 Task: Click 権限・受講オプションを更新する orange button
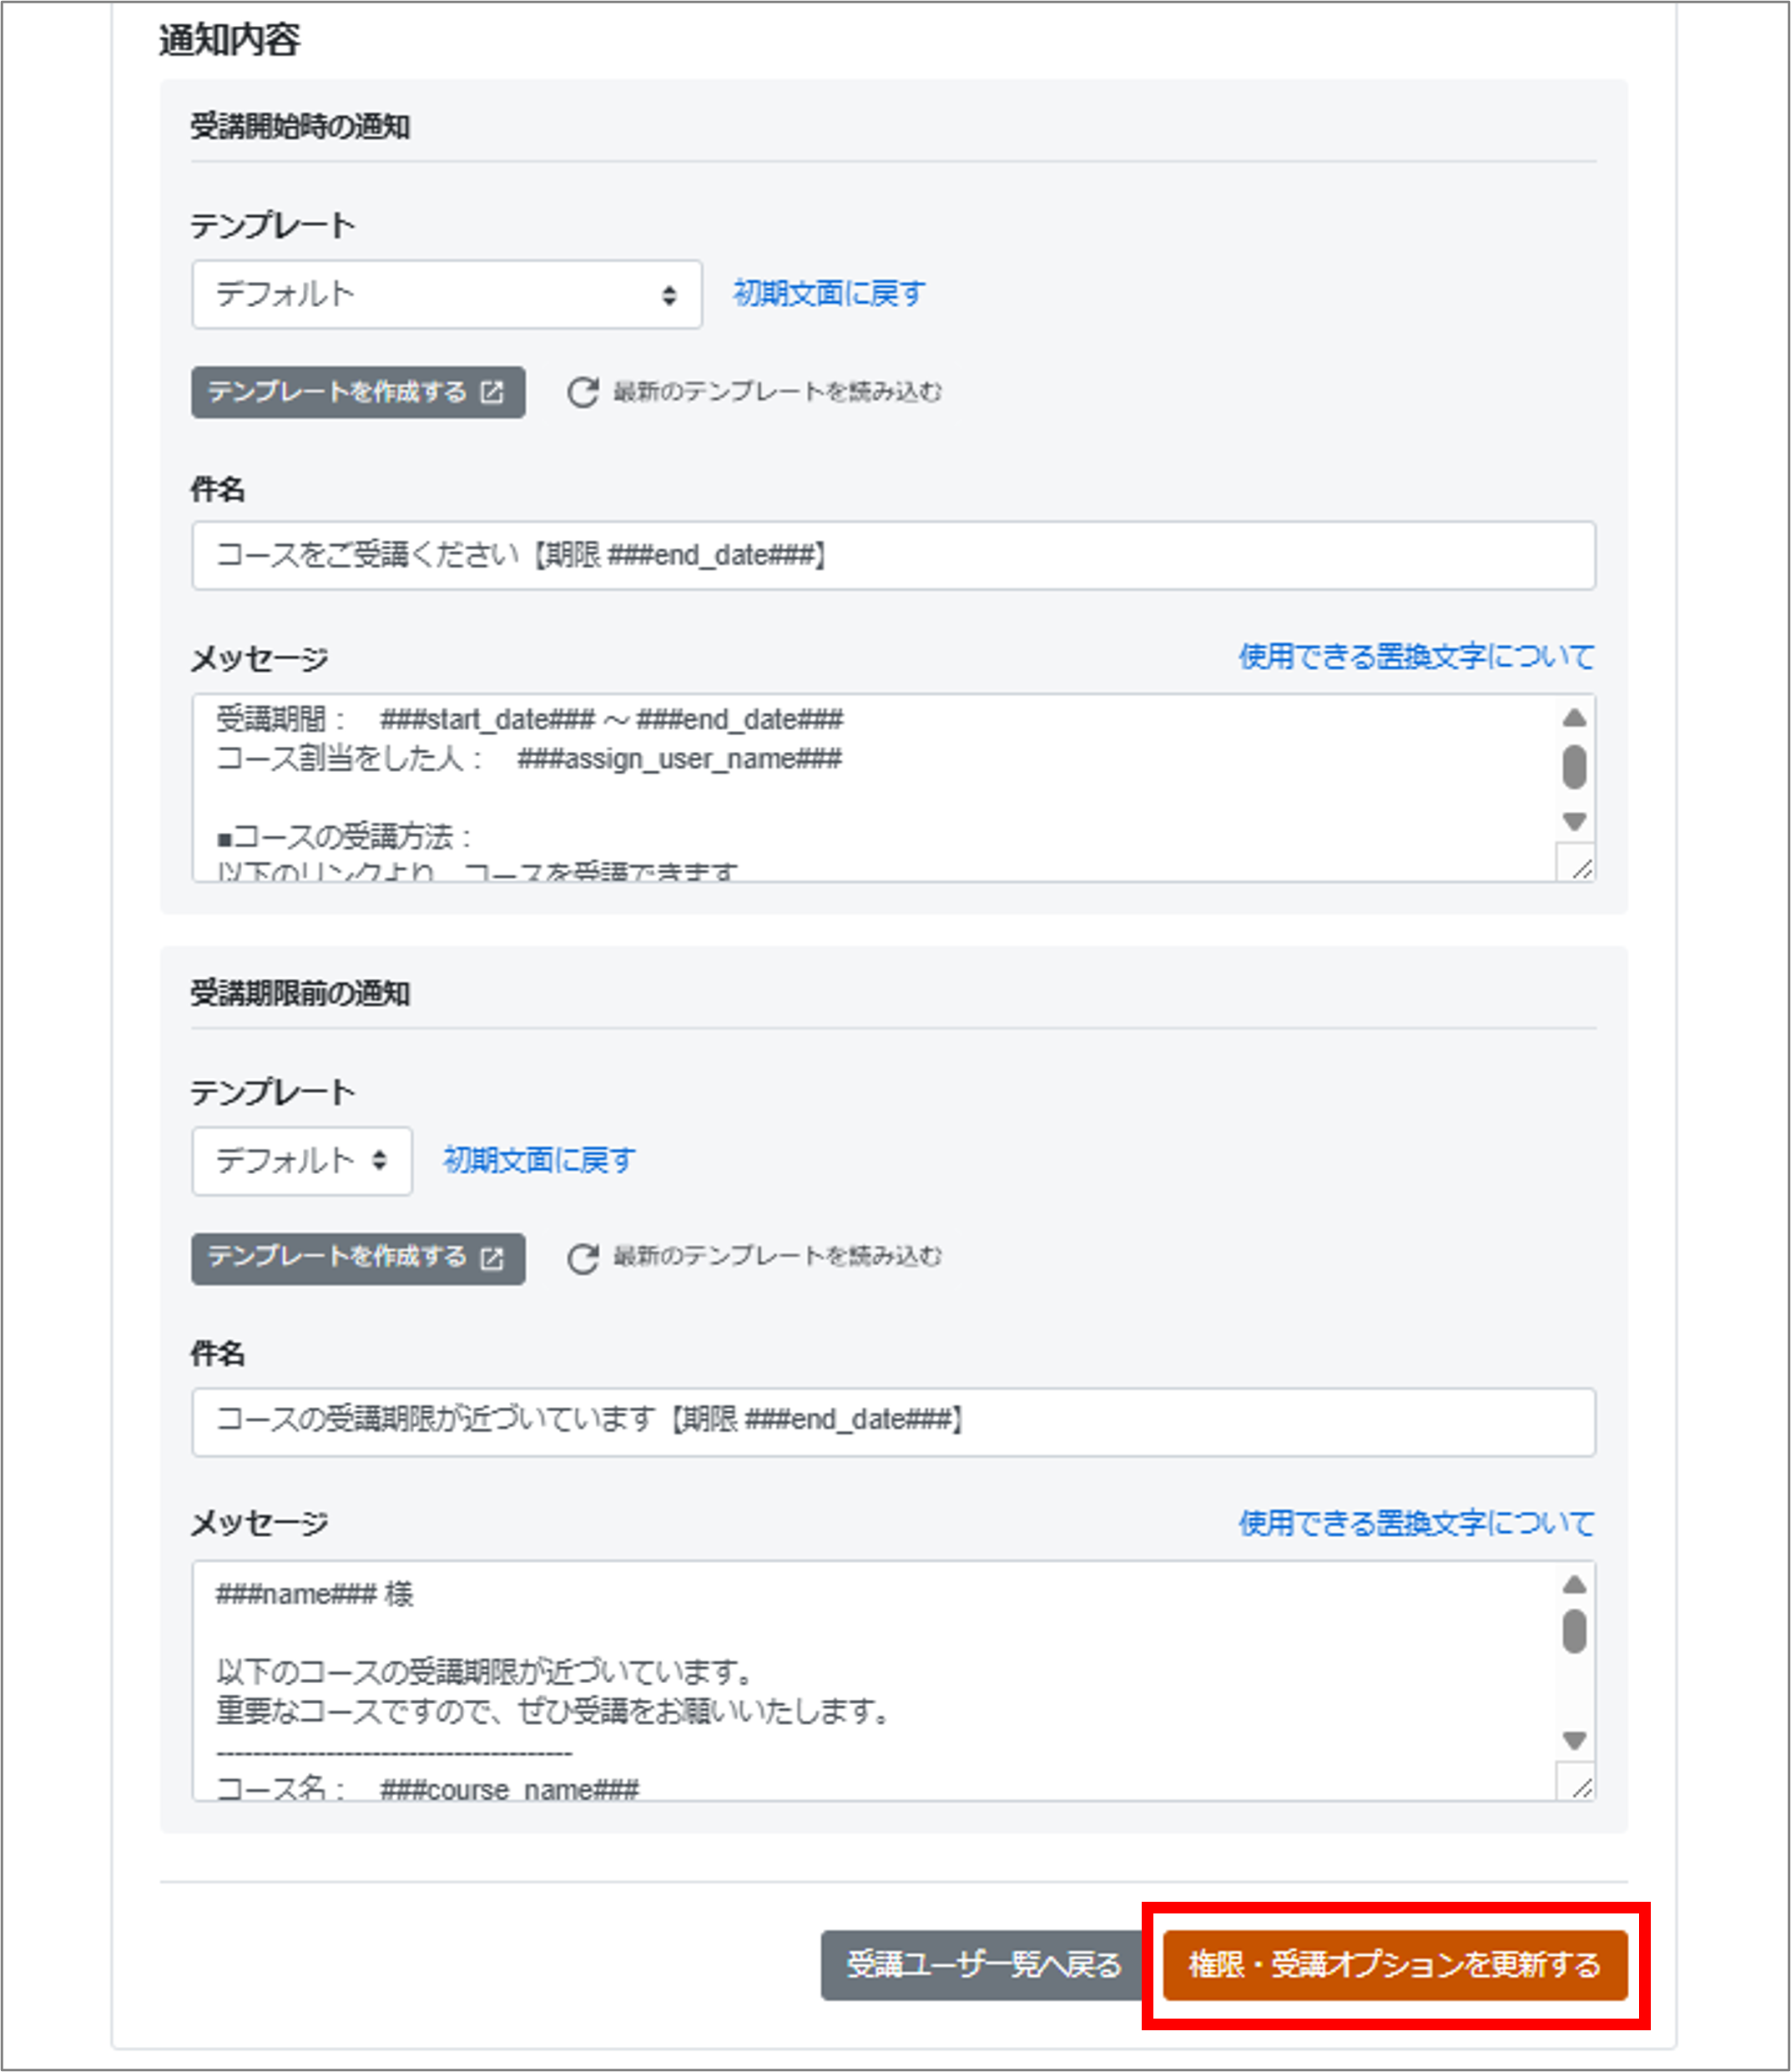coord(1394,1965)
